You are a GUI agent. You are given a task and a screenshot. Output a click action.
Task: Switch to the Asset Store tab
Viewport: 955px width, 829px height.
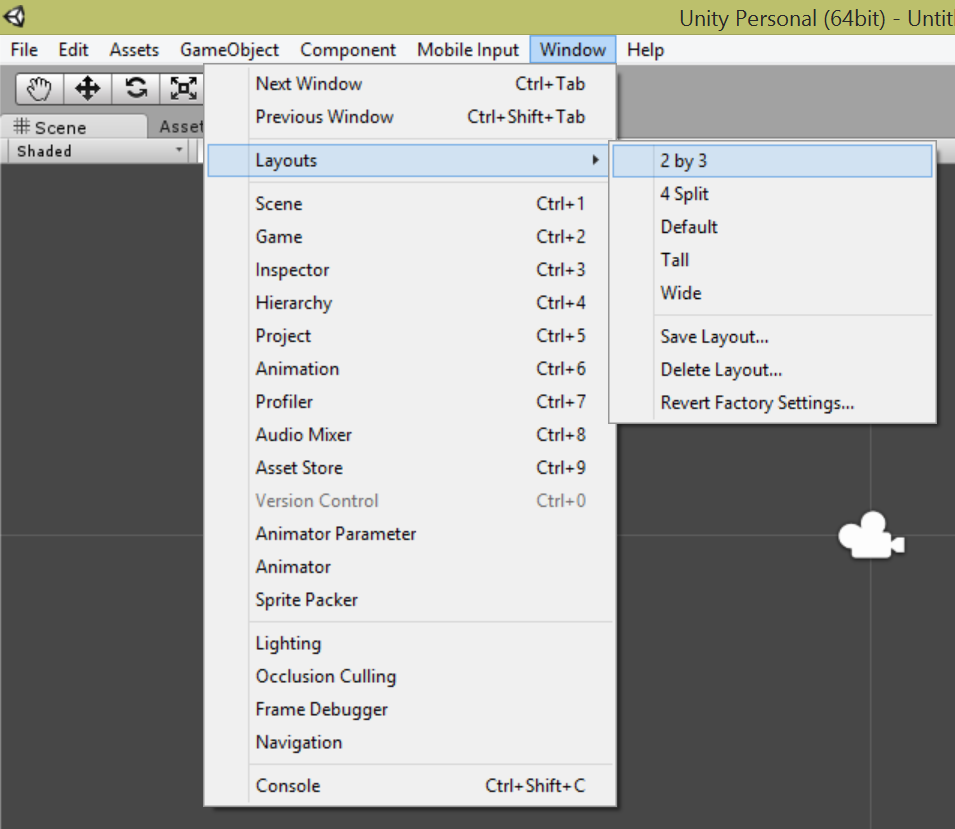178,127
